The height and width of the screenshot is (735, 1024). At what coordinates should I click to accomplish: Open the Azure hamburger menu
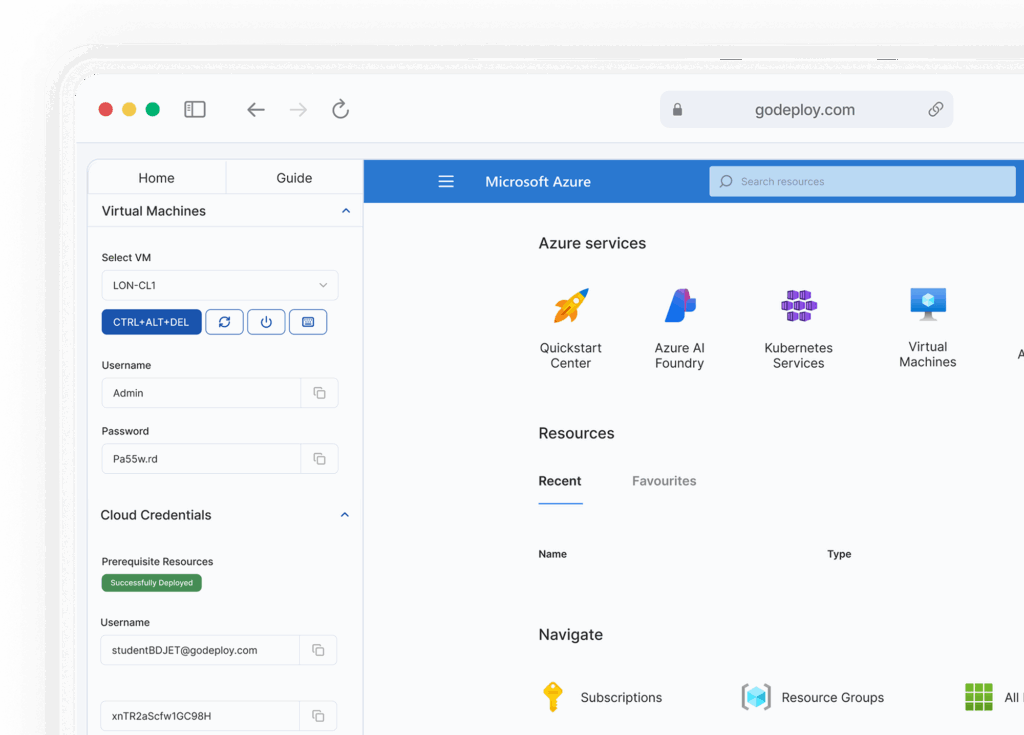point(446,181)
